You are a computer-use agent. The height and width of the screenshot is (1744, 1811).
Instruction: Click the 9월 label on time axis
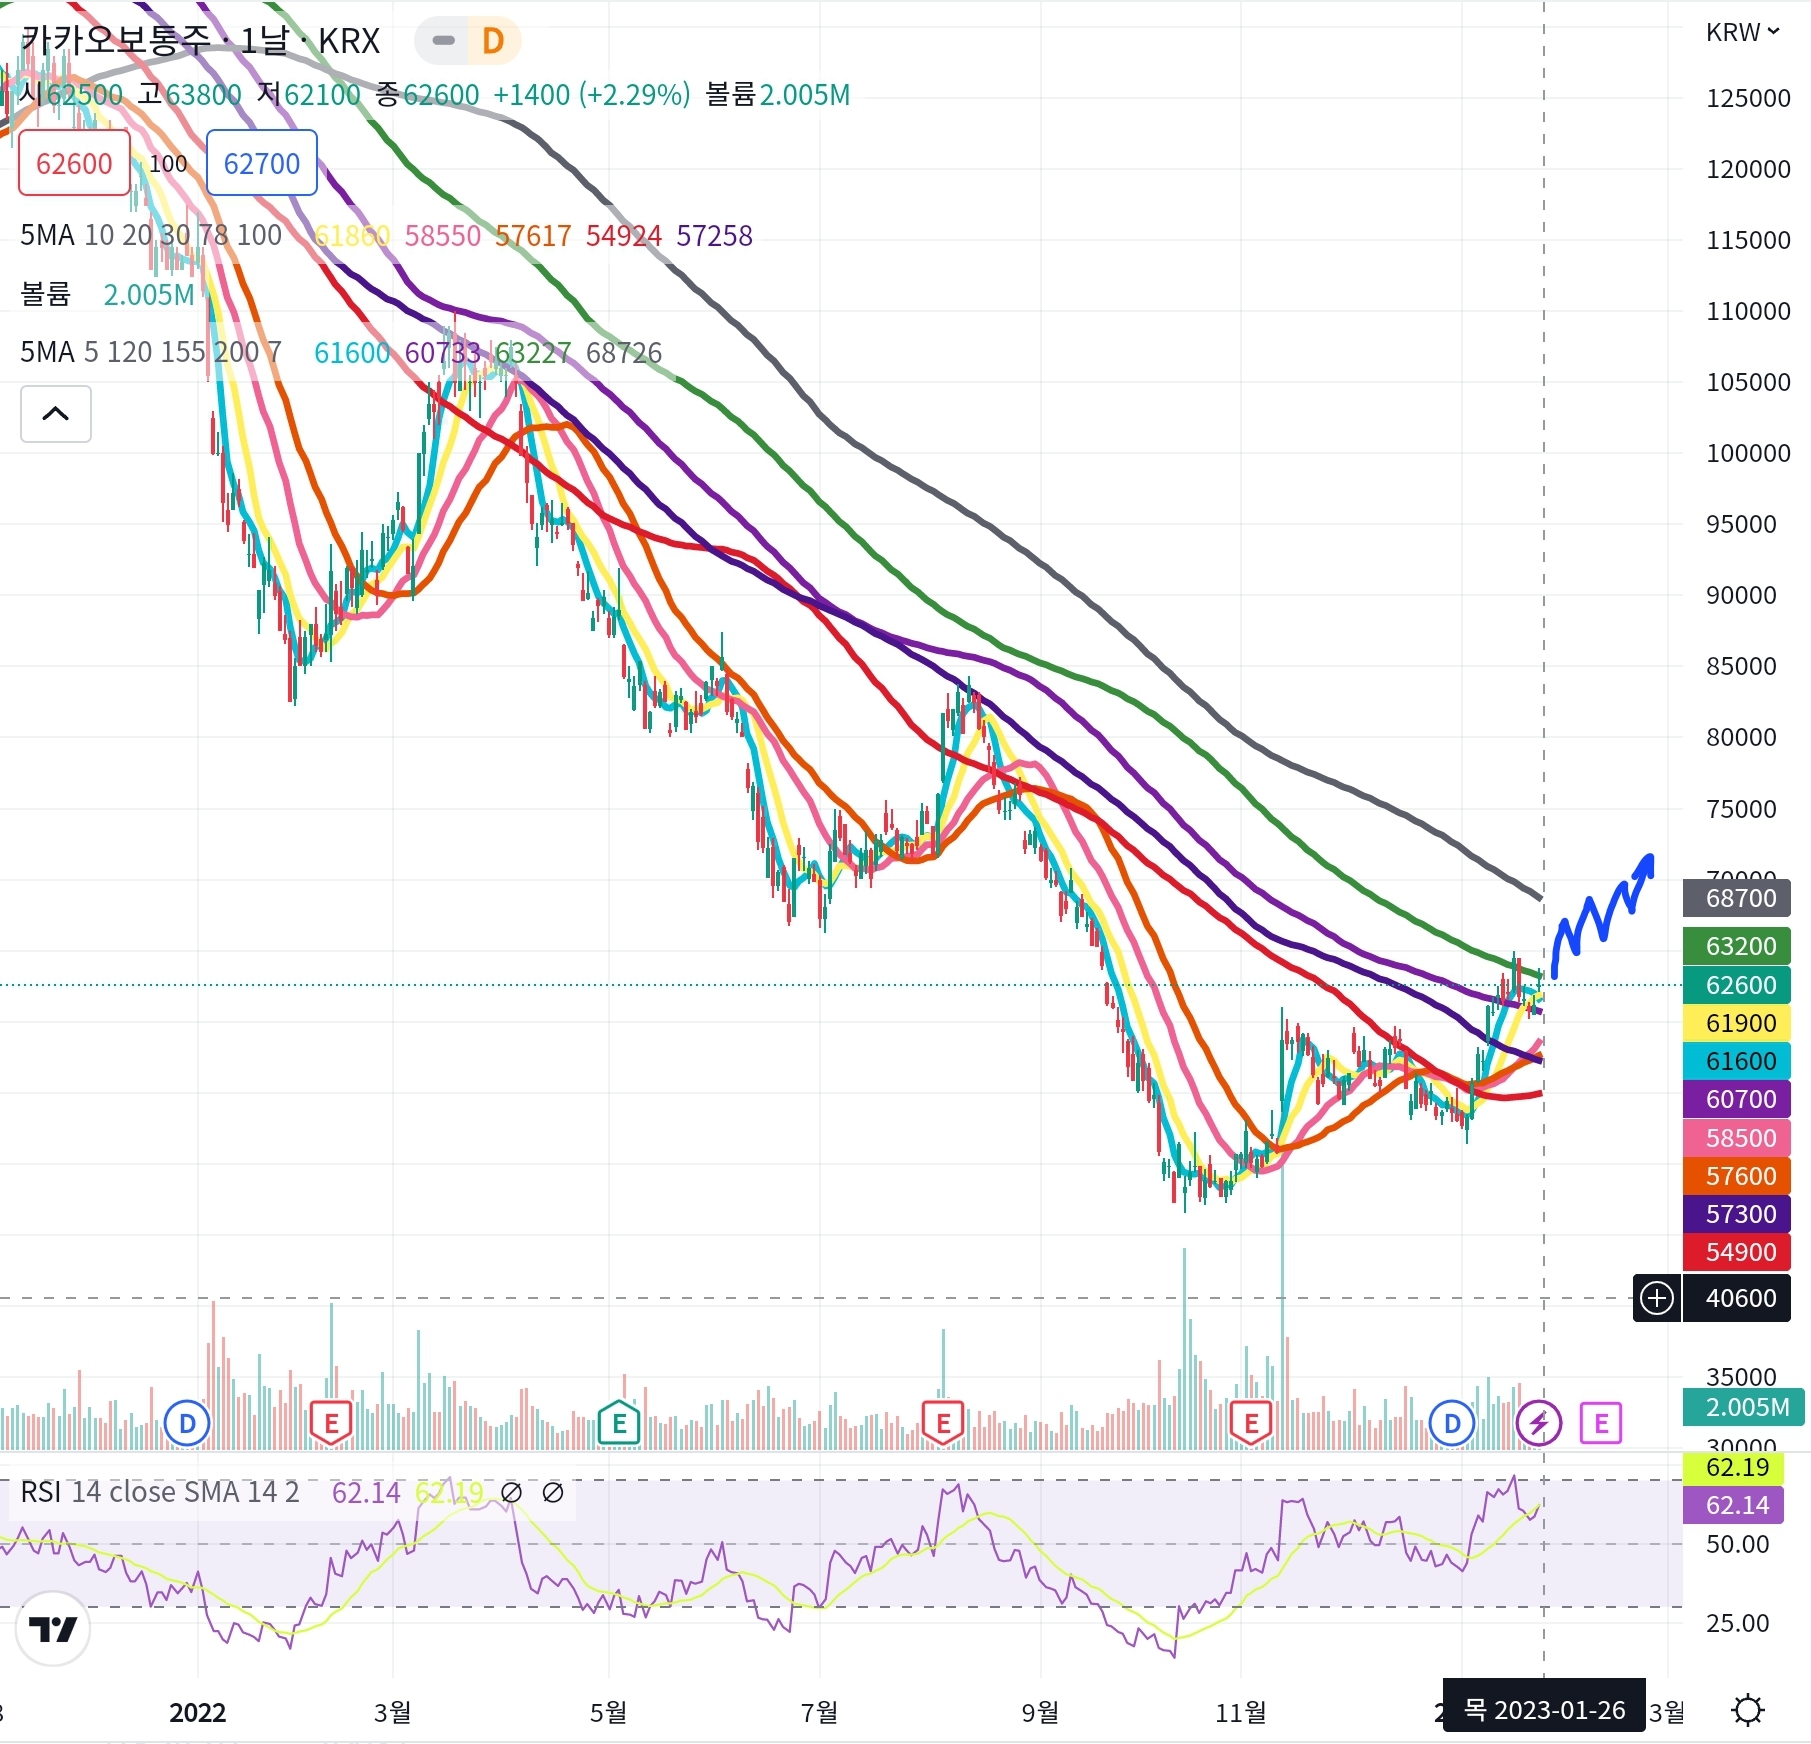(x=1040, y=1712)
